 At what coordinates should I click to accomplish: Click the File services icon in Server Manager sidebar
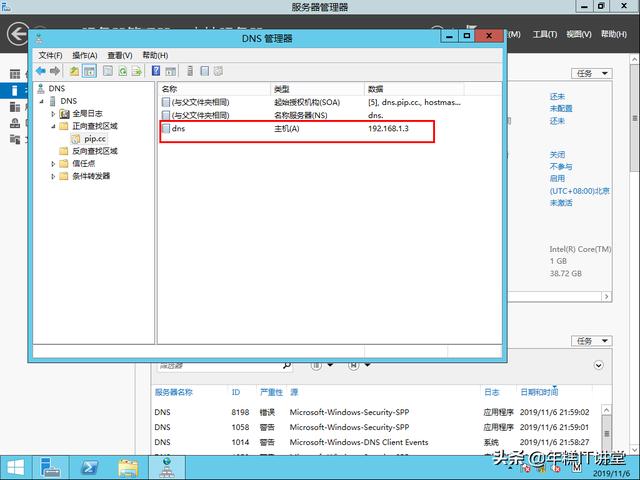click(x=15, y=140)
